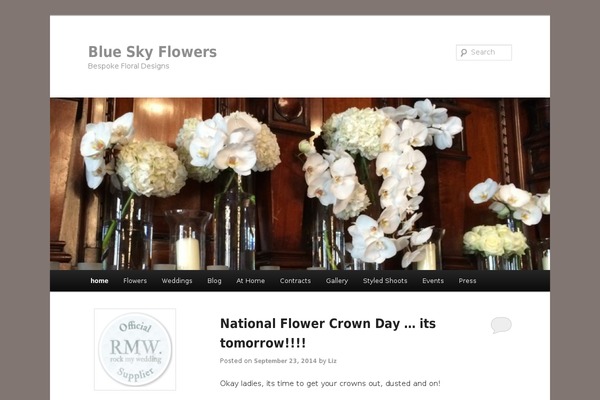
Task: Open the Press menu item
Action: (x=467, y=281)
